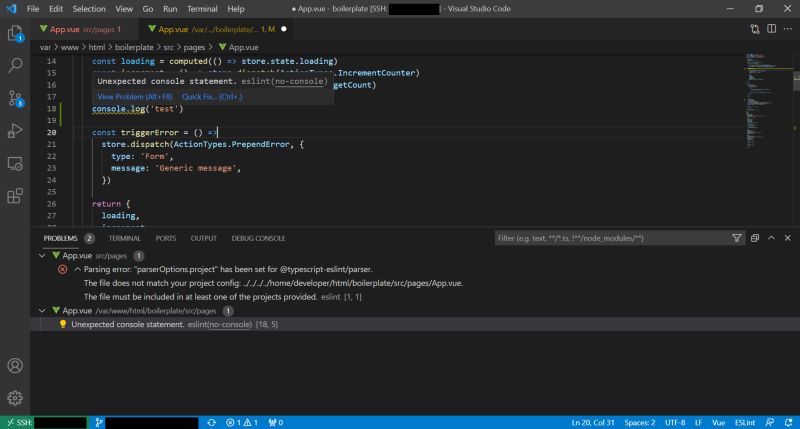Collapse App.vue /var/www/html problems group
The image size is (800, 429).
pyautogui.click(x=42, y=311)
